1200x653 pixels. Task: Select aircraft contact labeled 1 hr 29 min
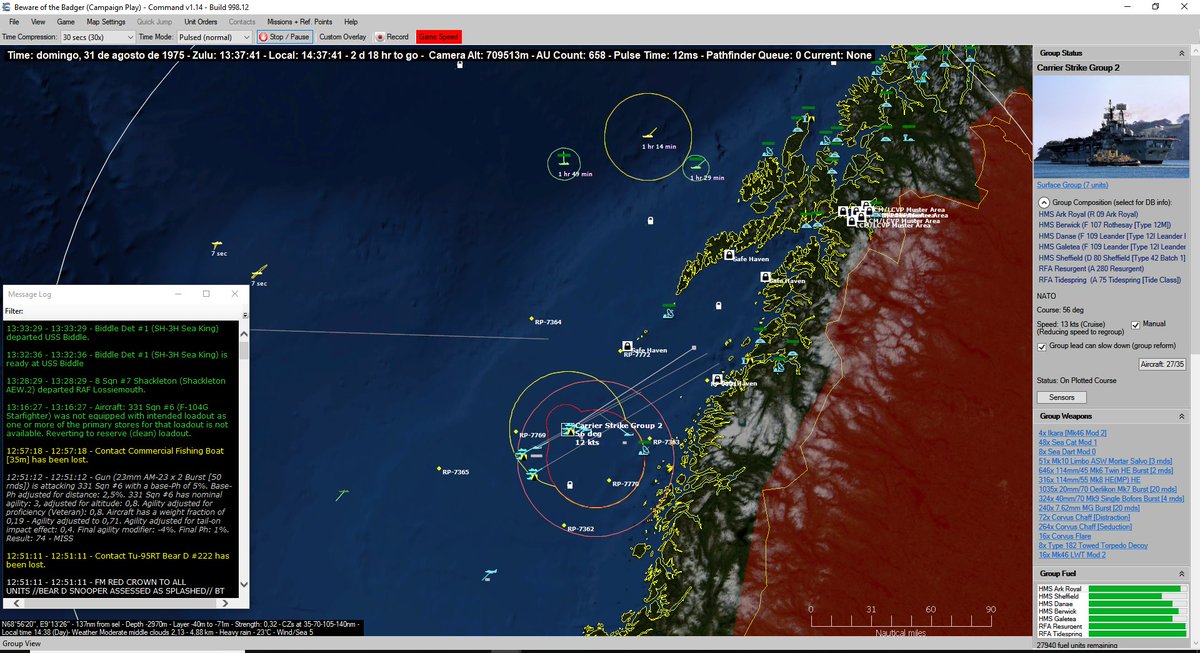click(696, 166)
